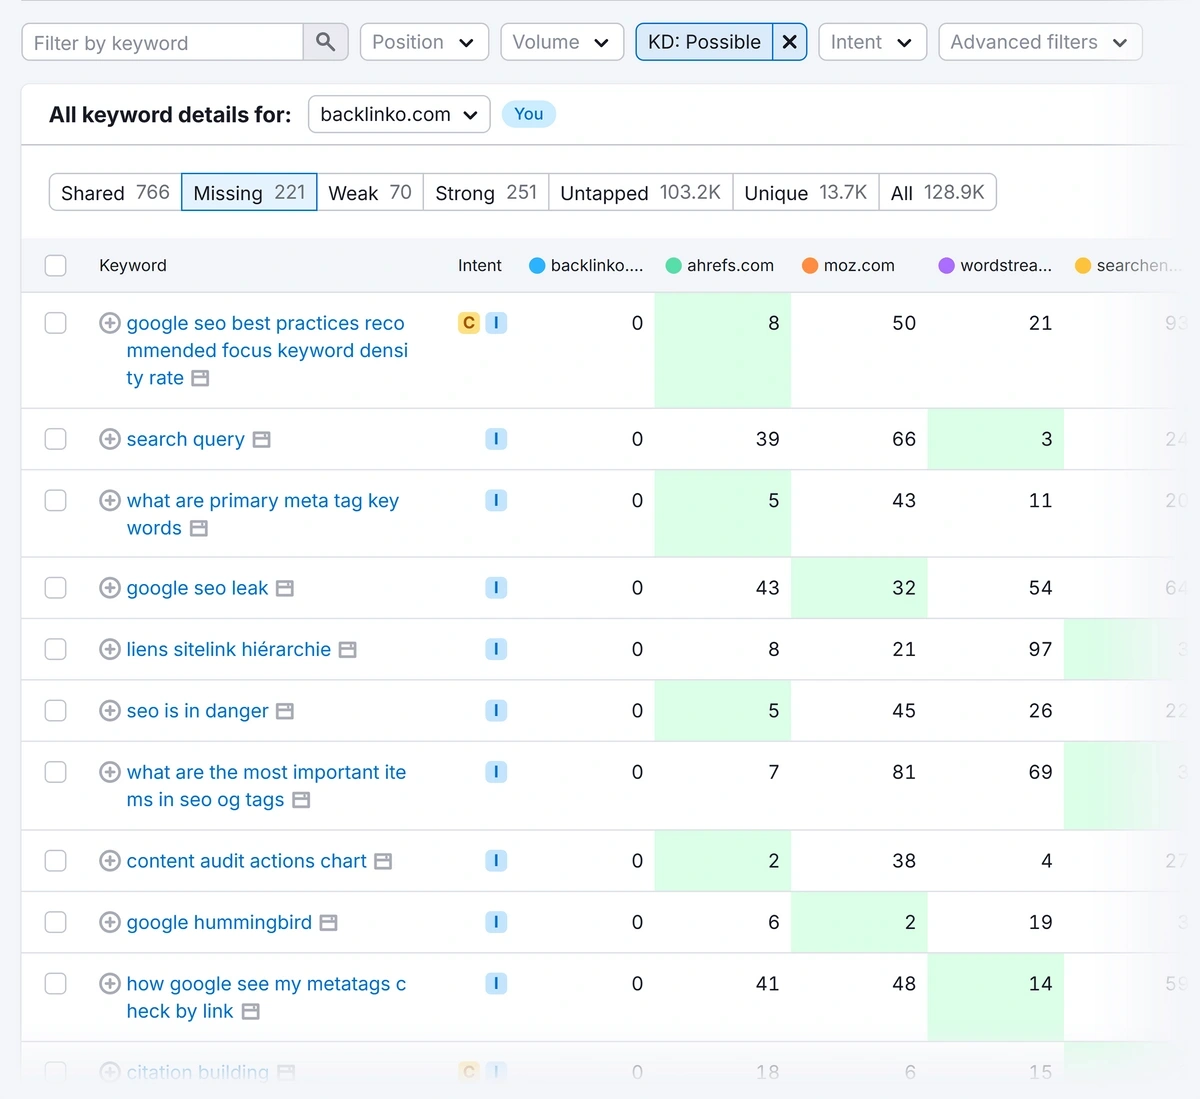Open the backlinko.com domain selector
The width and height of the screenshot is (1200, 1099).
coord(399,114)
